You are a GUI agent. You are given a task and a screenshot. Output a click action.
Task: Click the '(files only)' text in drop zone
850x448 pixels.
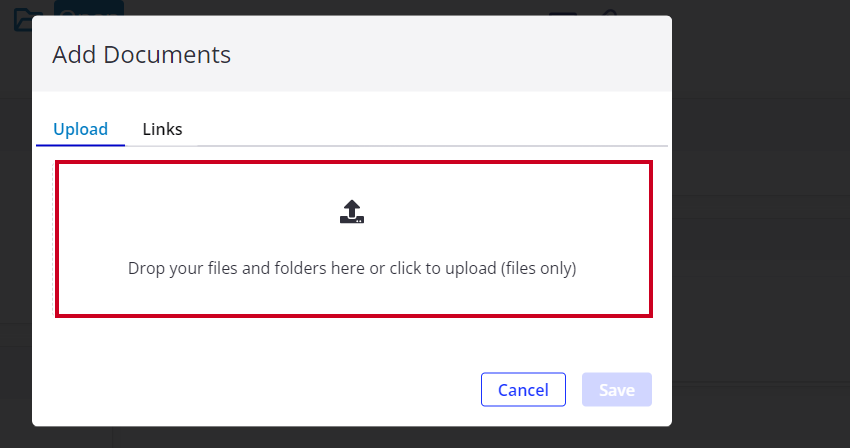538,268
